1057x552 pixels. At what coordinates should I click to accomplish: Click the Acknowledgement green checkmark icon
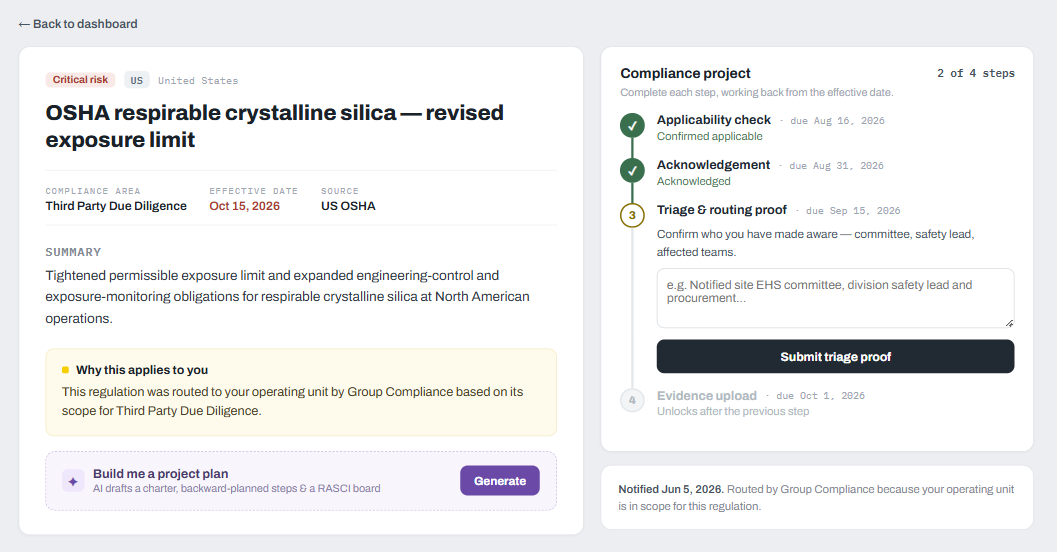(x=632, y=171)
